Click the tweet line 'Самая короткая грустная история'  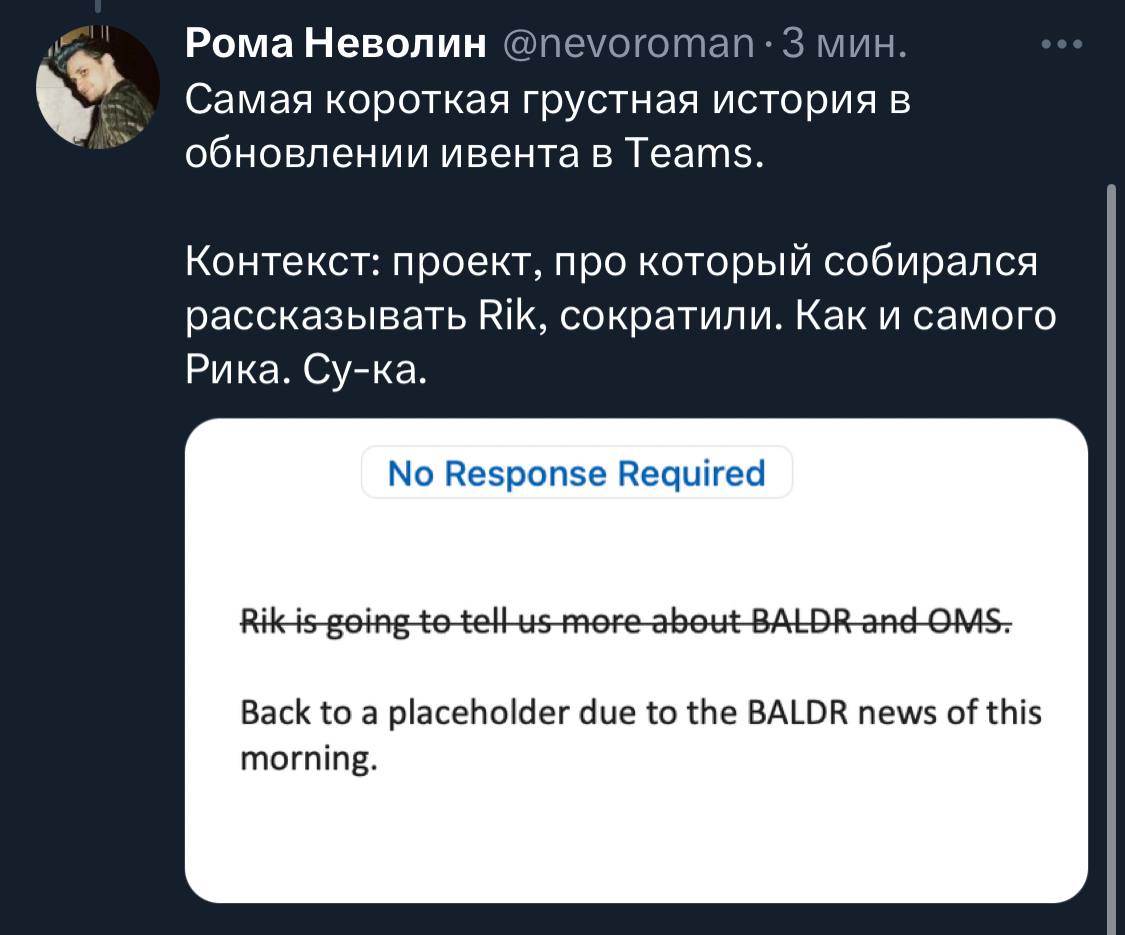click(x=547, y=98)
